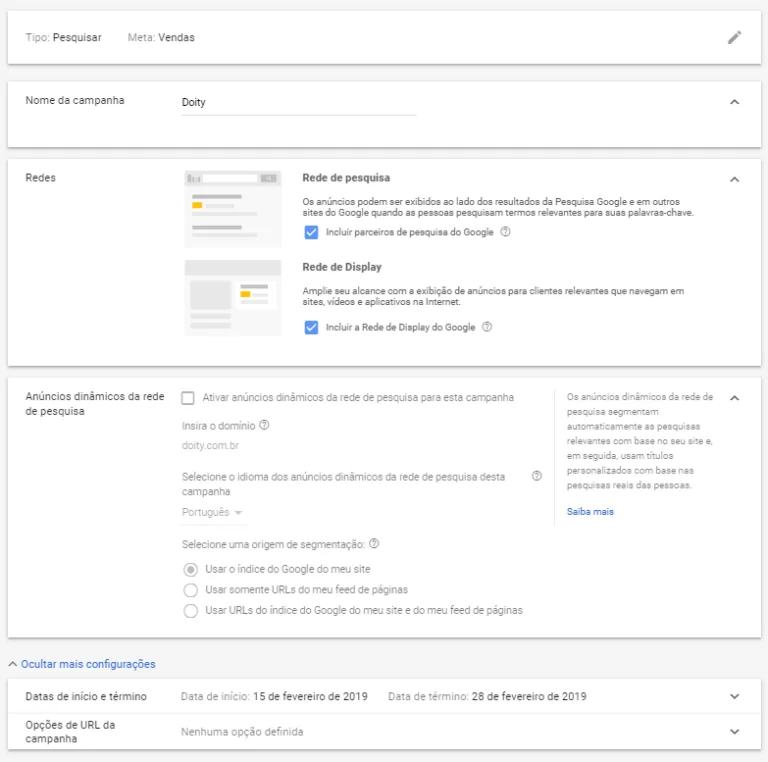Collapse the Redes section chevron
The image size is (768, 762).
coord(734,179)
